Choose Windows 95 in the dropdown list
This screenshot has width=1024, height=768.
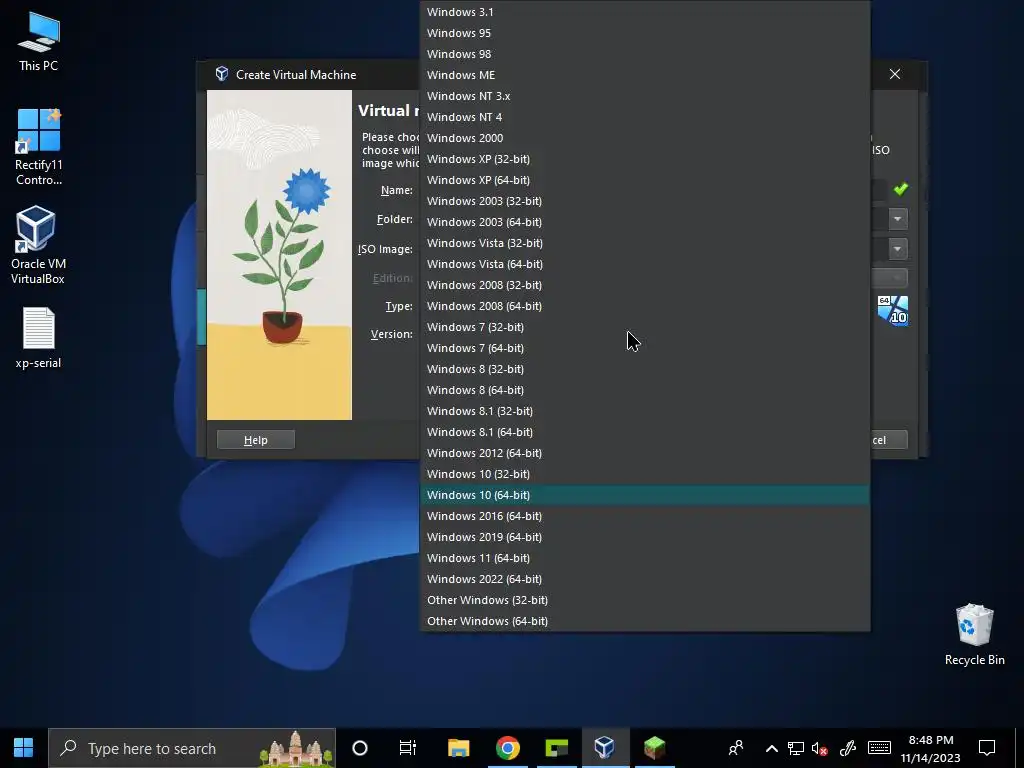[645, 33]
